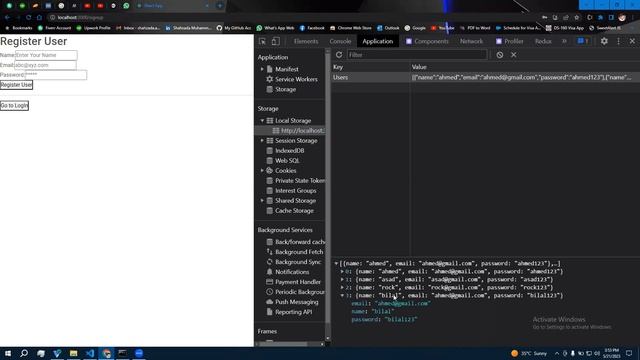Open the Windows taskbar search icon
640x360 pixels.
coord(24,353)
